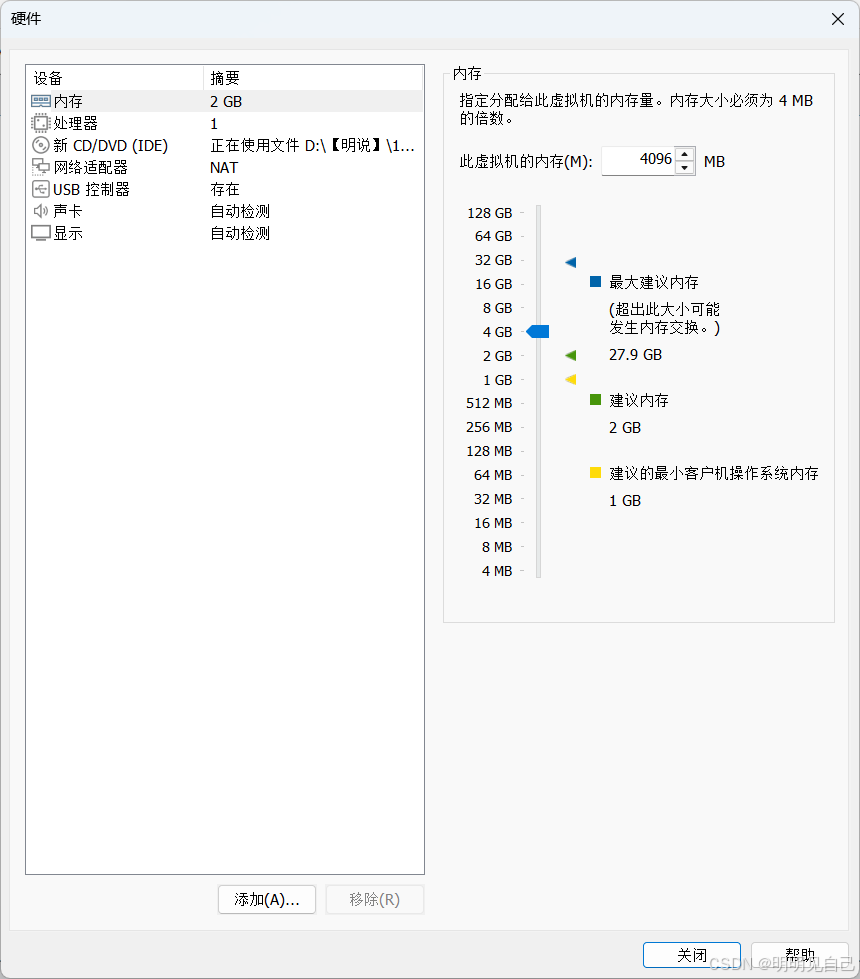
Task: Click the 16 MB slider scale label
Action: [x=493, y=523]
